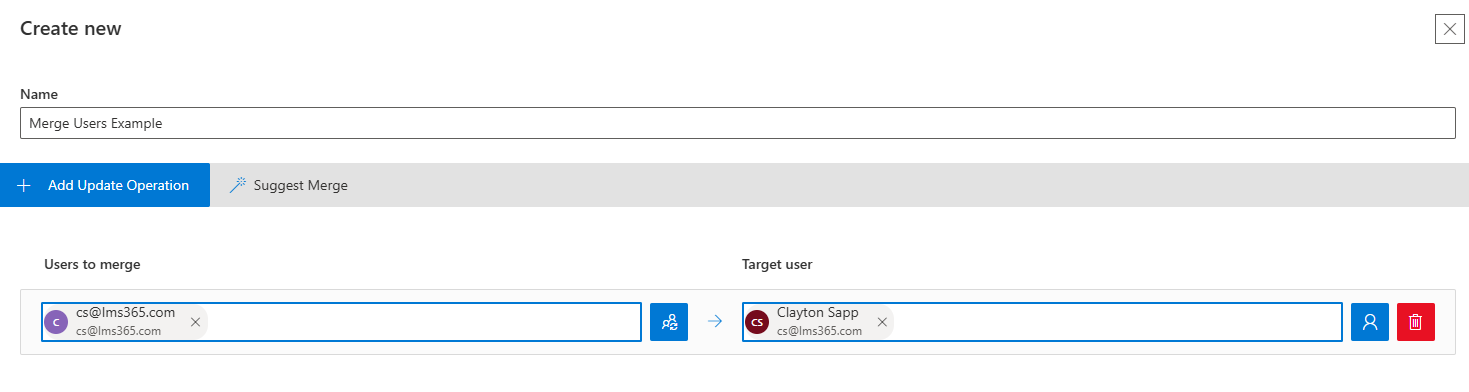Click the magic wand icon beside Suggest Merge
The image size is (1469, 392).
(x=237, y=185)
